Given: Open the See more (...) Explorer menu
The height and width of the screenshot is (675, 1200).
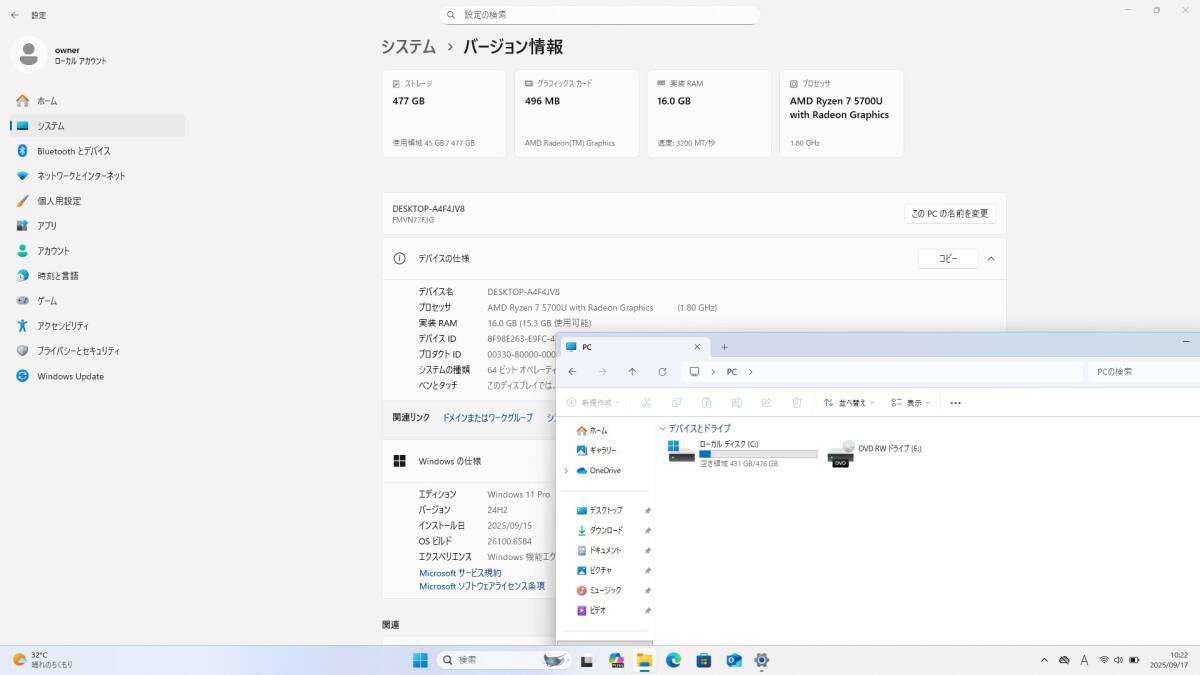Looking at the screenshot, I should pos(955,402).
